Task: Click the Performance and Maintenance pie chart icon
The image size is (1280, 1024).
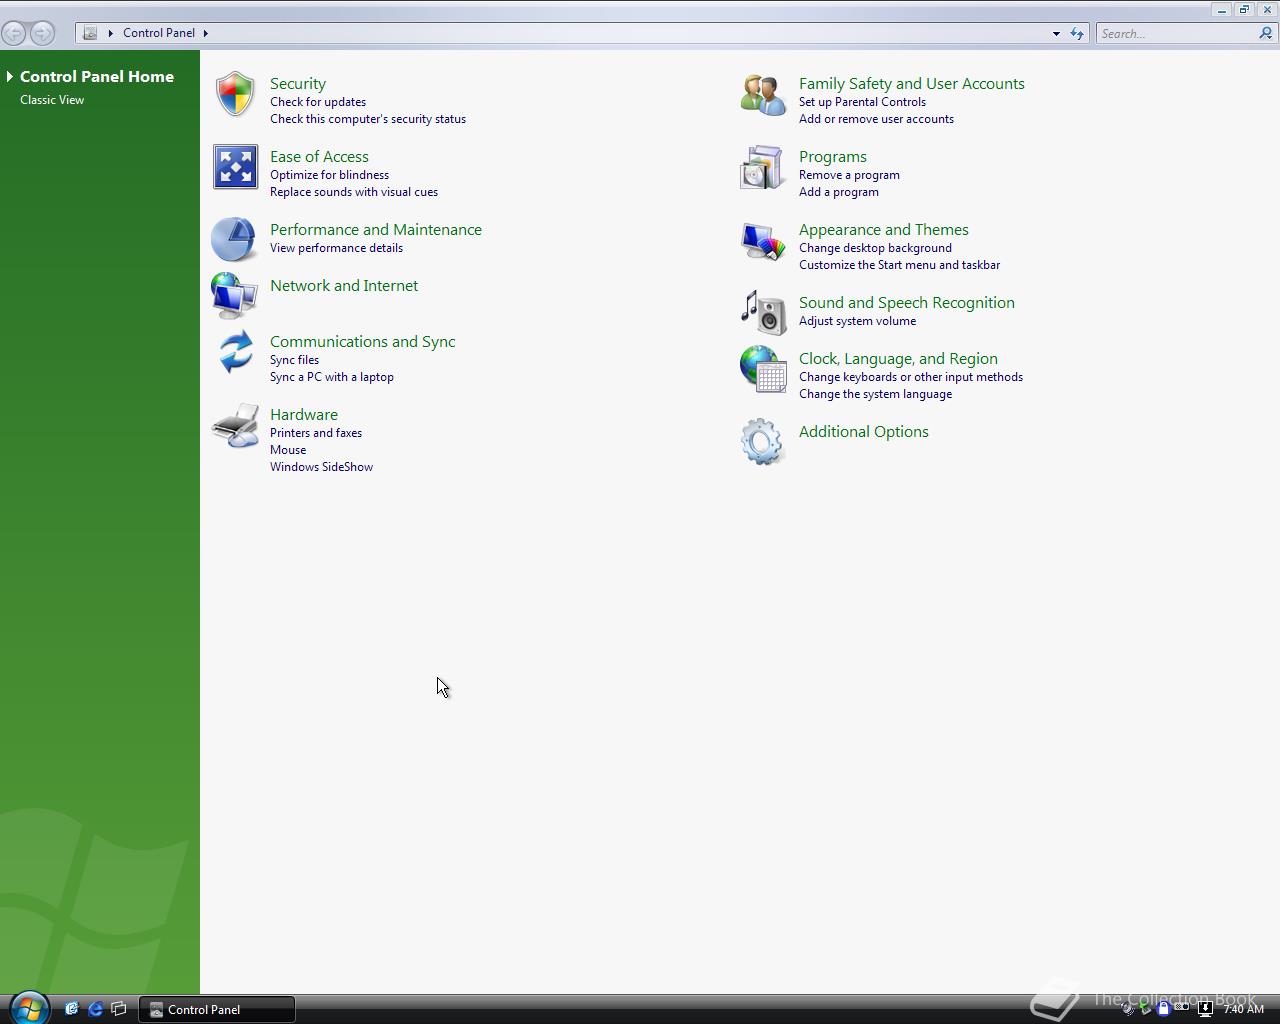Action: [234, 240]
